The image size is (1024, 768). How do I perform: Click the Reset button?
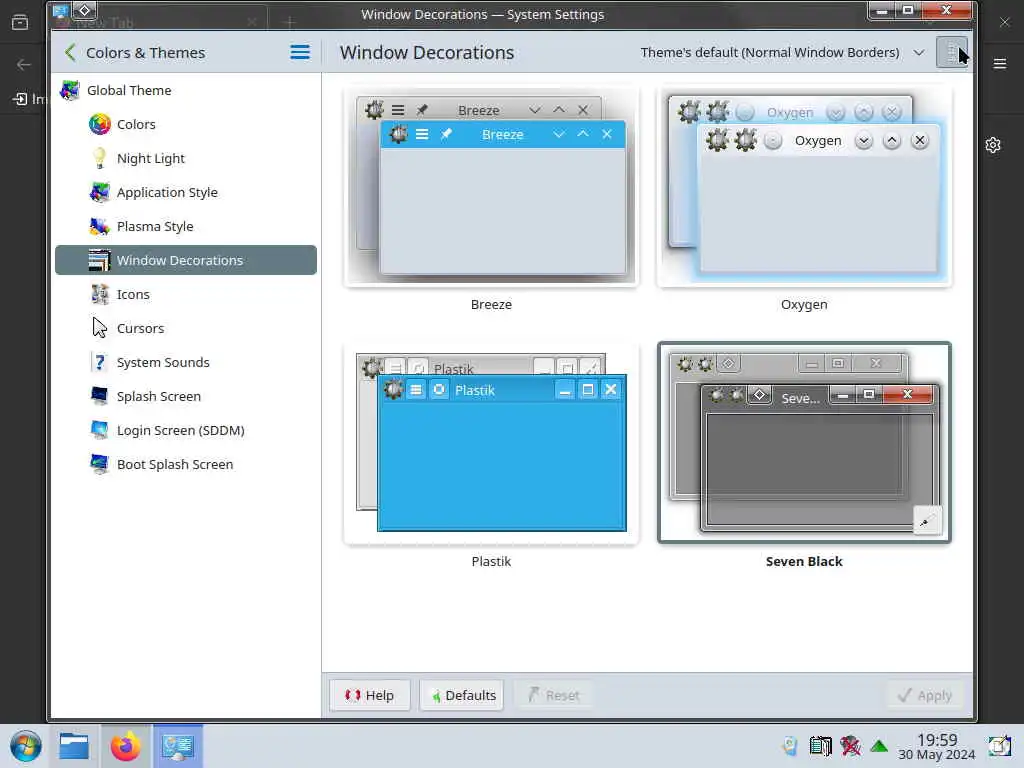(x=554, y=695)
